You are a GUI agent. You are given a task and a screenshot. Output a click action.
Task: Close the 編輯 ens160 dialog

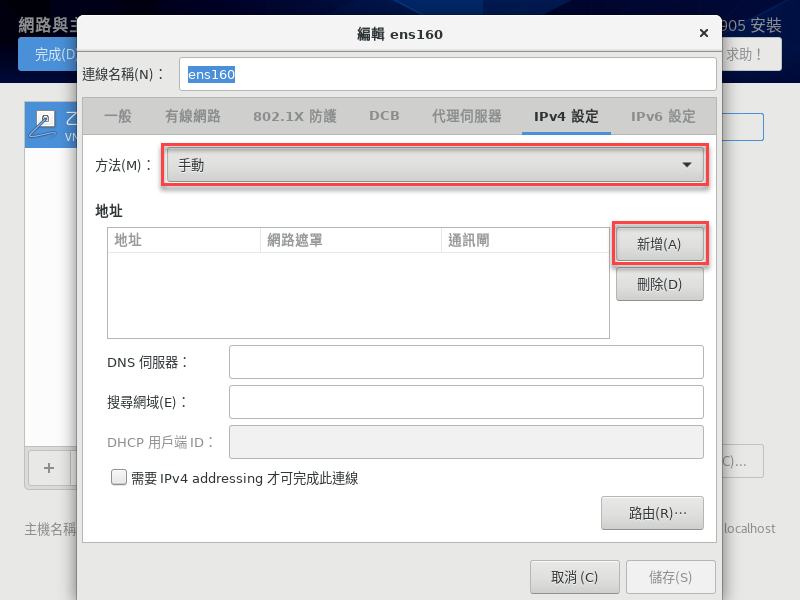[x=704, y=33]
